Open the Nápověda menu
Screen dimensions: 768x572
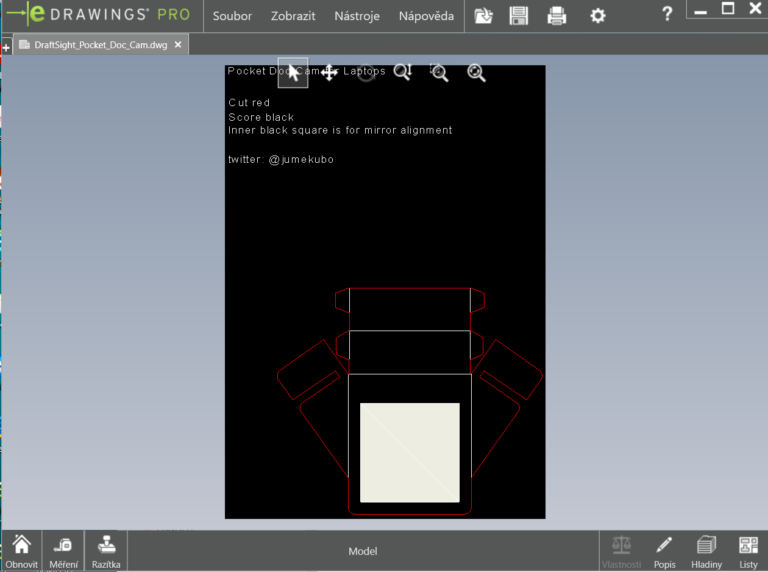click(426, 16)
